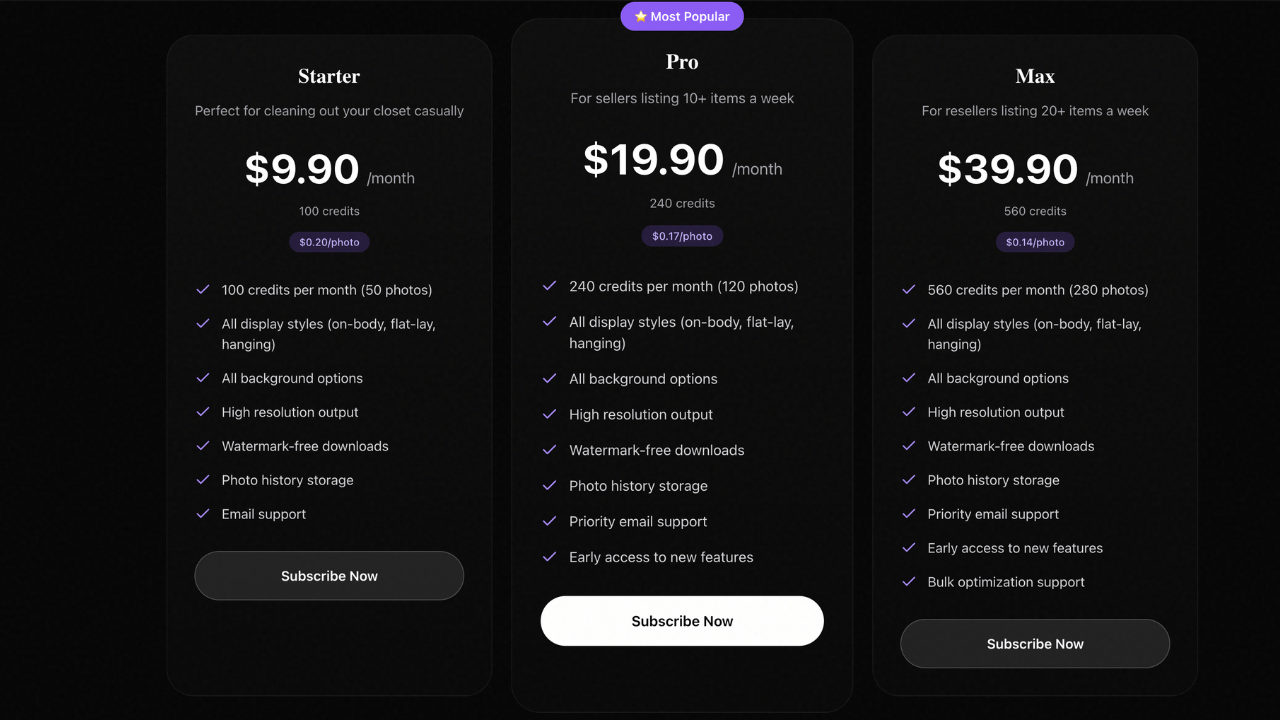Click the Max plan title
Screen dimensions: 1280x720
(x=1035, y=76)
